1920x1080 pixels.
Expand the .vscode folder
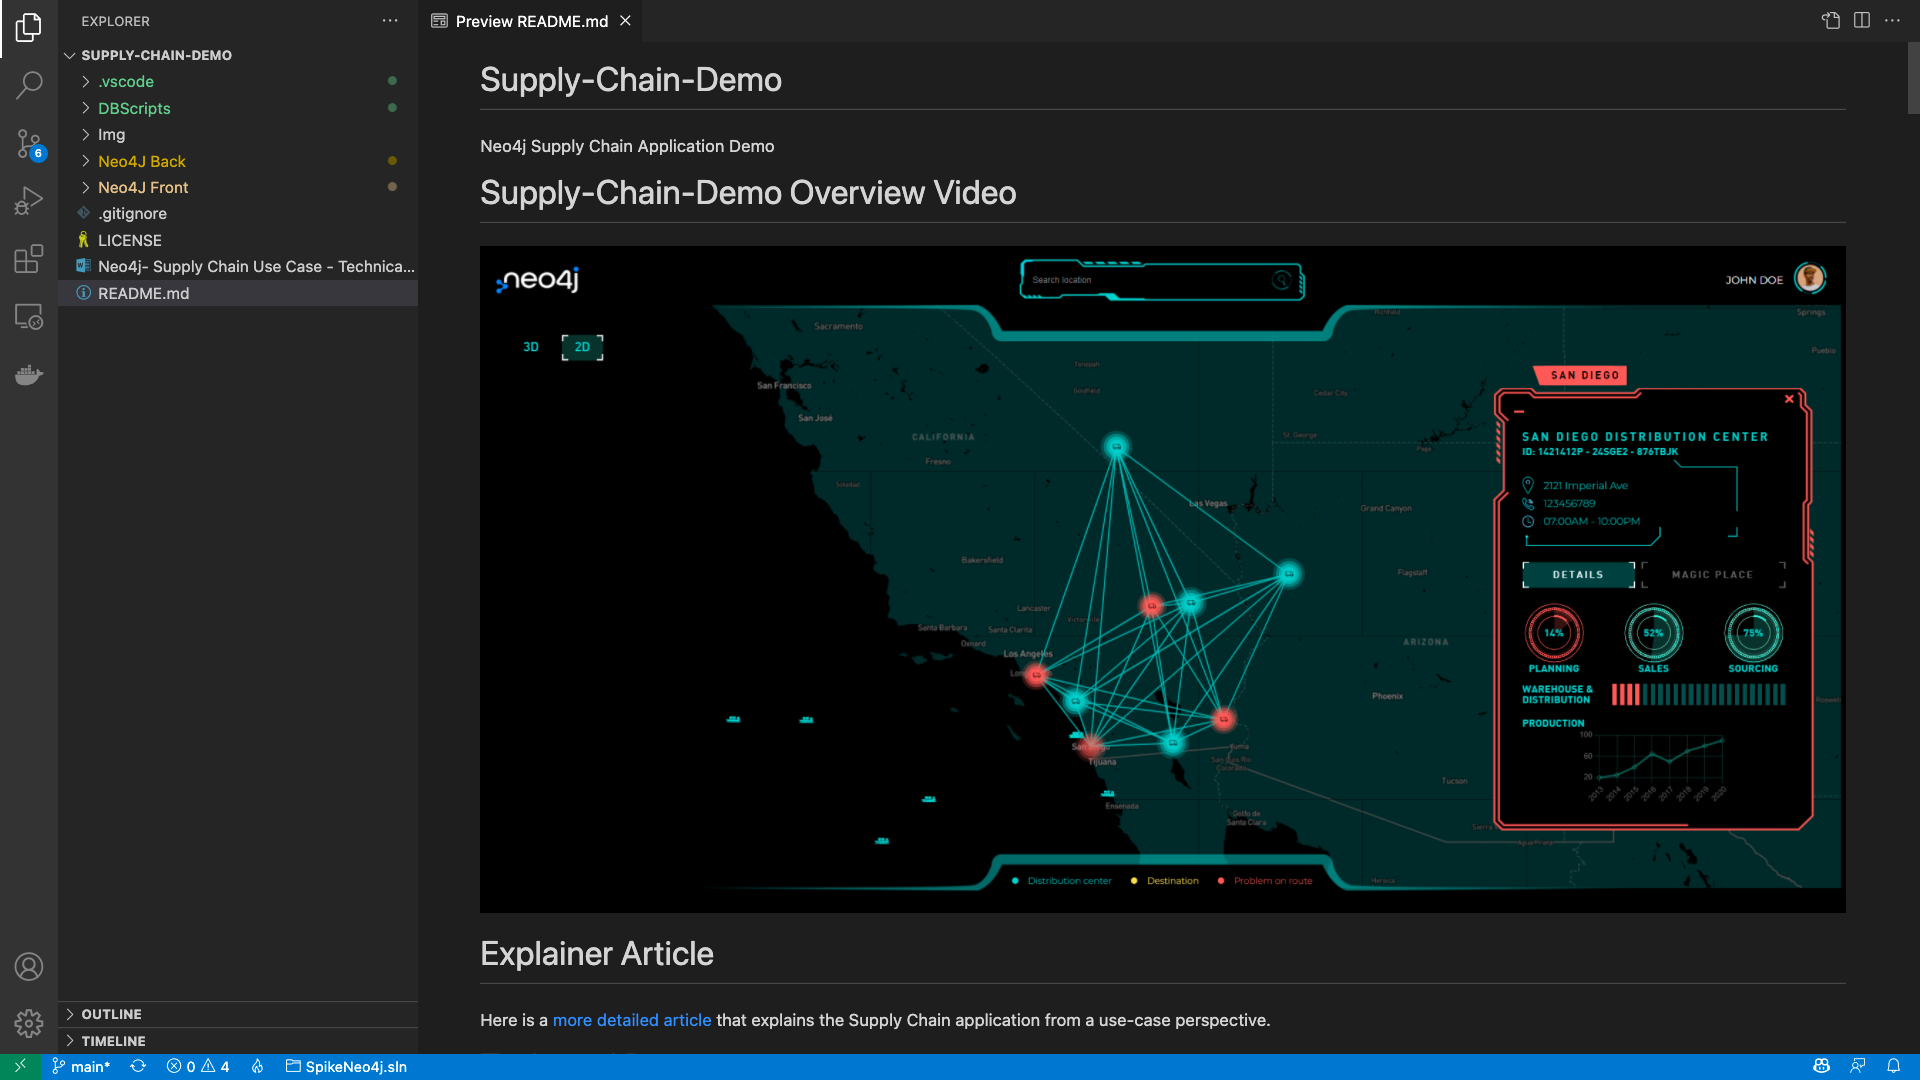(x=238, y=82)
